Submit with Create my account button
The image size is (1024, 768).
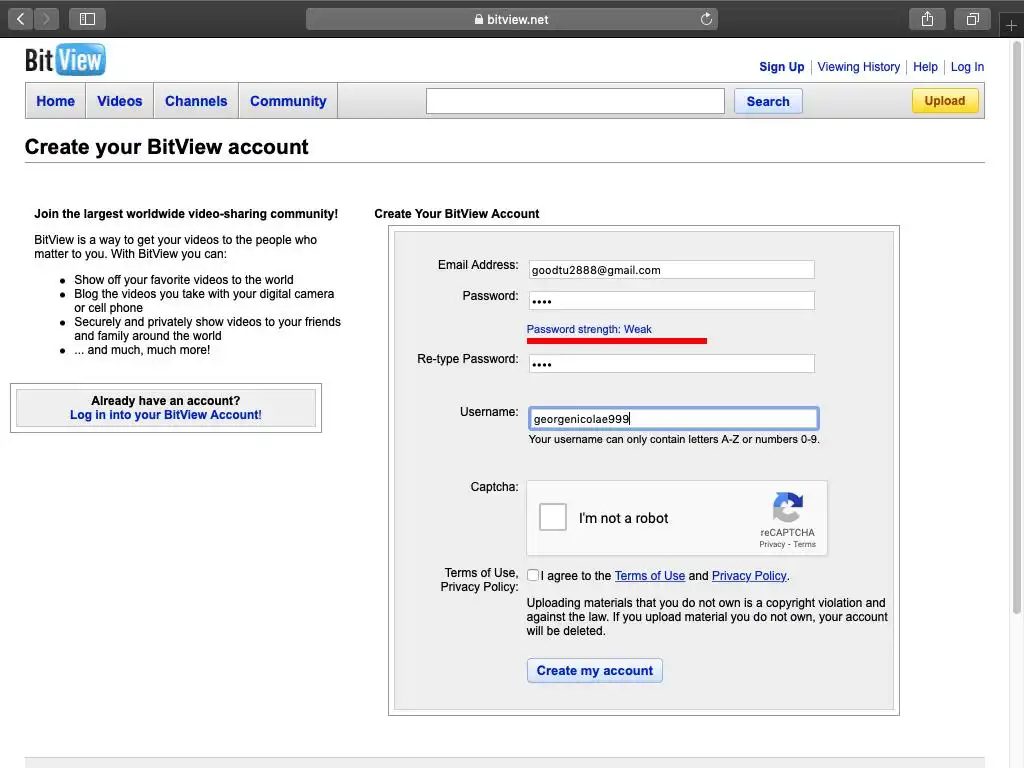click(x=594, y=671)
